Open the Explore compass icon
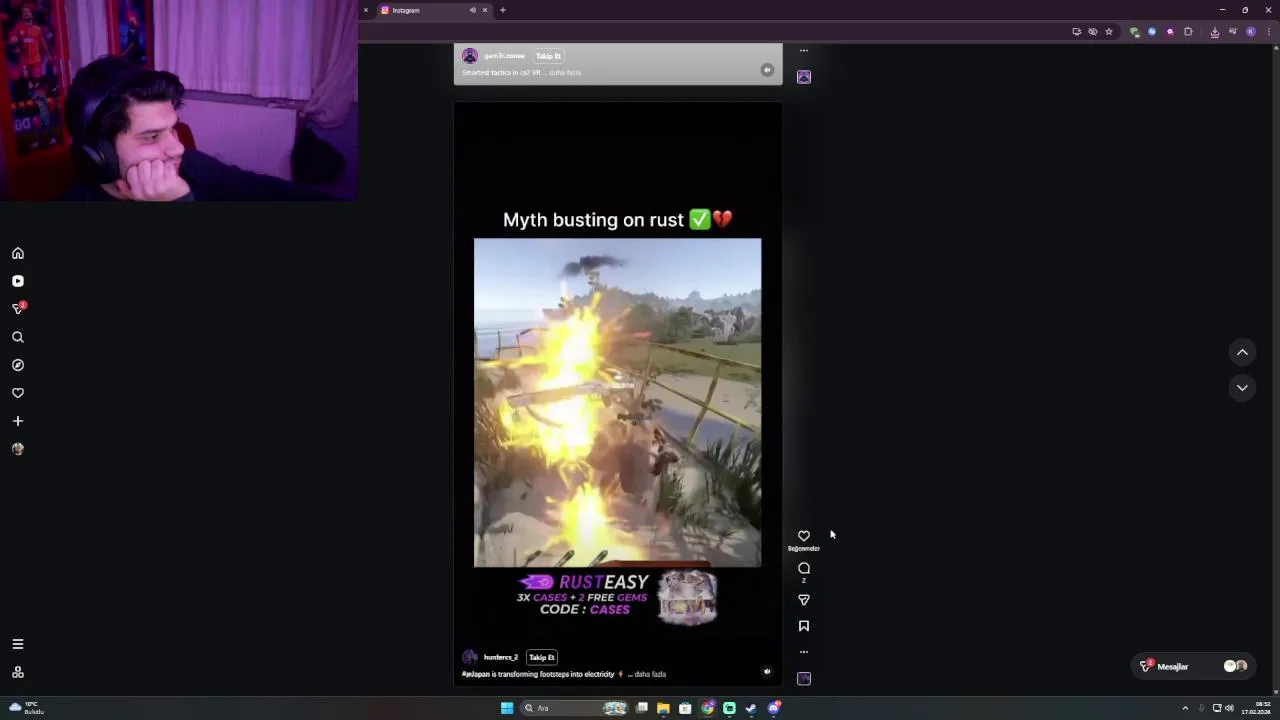This screenshot has height=720, width=1280. coord(18,366)
